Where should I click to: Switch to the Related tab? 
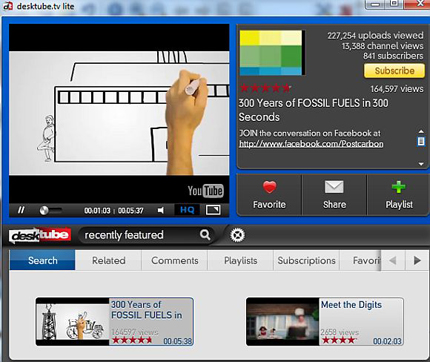109,260
